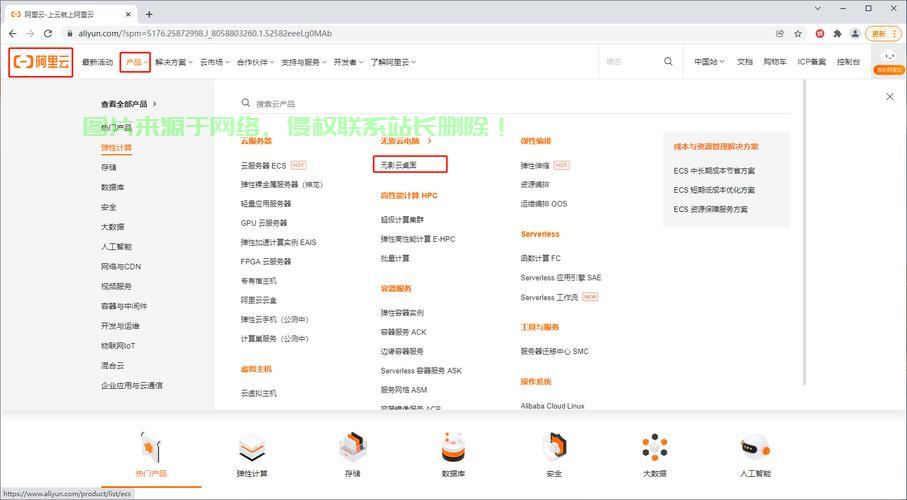
Task: Open 弹性伸缩 product
Action: (x=535, y=166)
